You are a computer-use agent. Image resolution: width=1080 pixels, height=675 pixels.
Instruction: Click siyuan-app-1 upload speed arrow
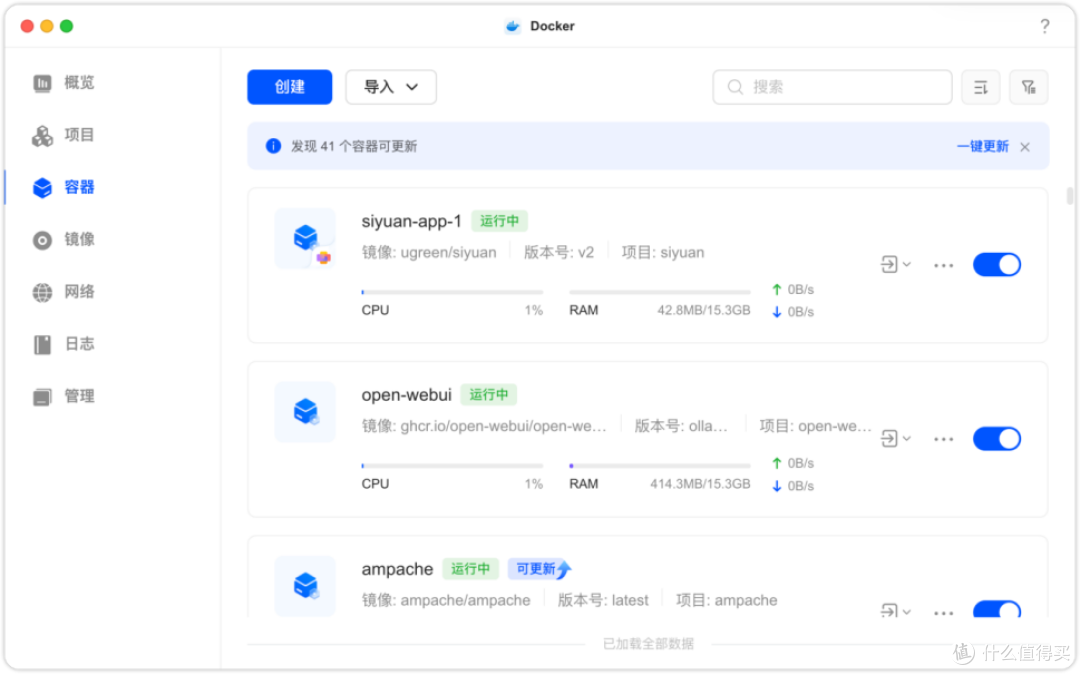[776, 289]
